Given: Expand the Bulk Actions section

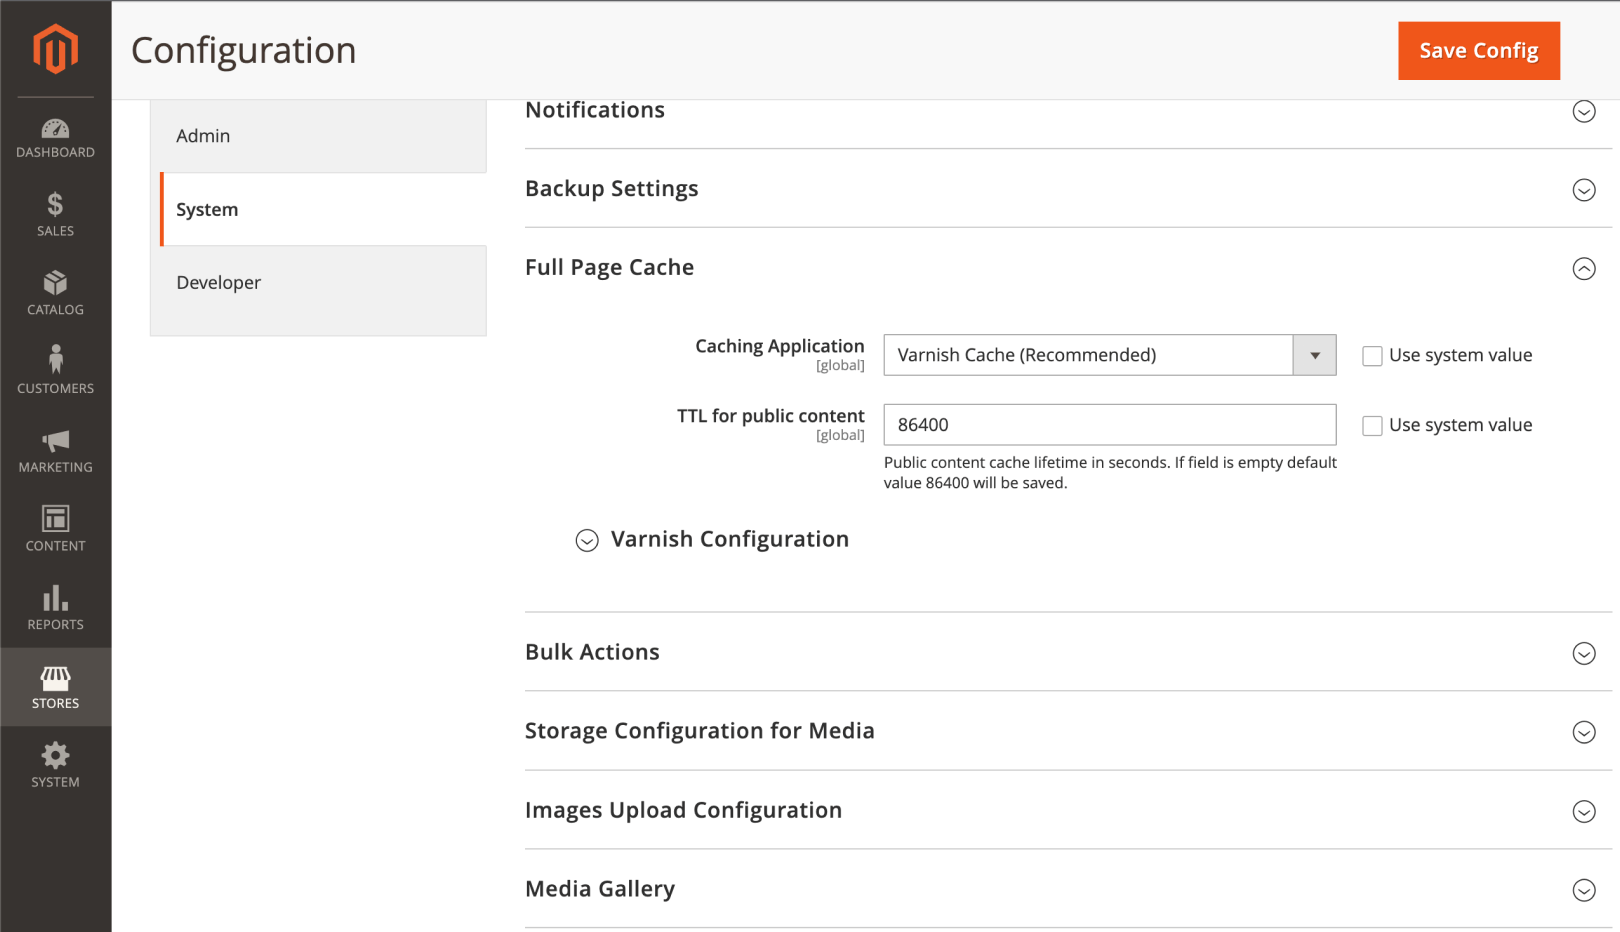Looking at the screenshot, I should pos(1583,653).
